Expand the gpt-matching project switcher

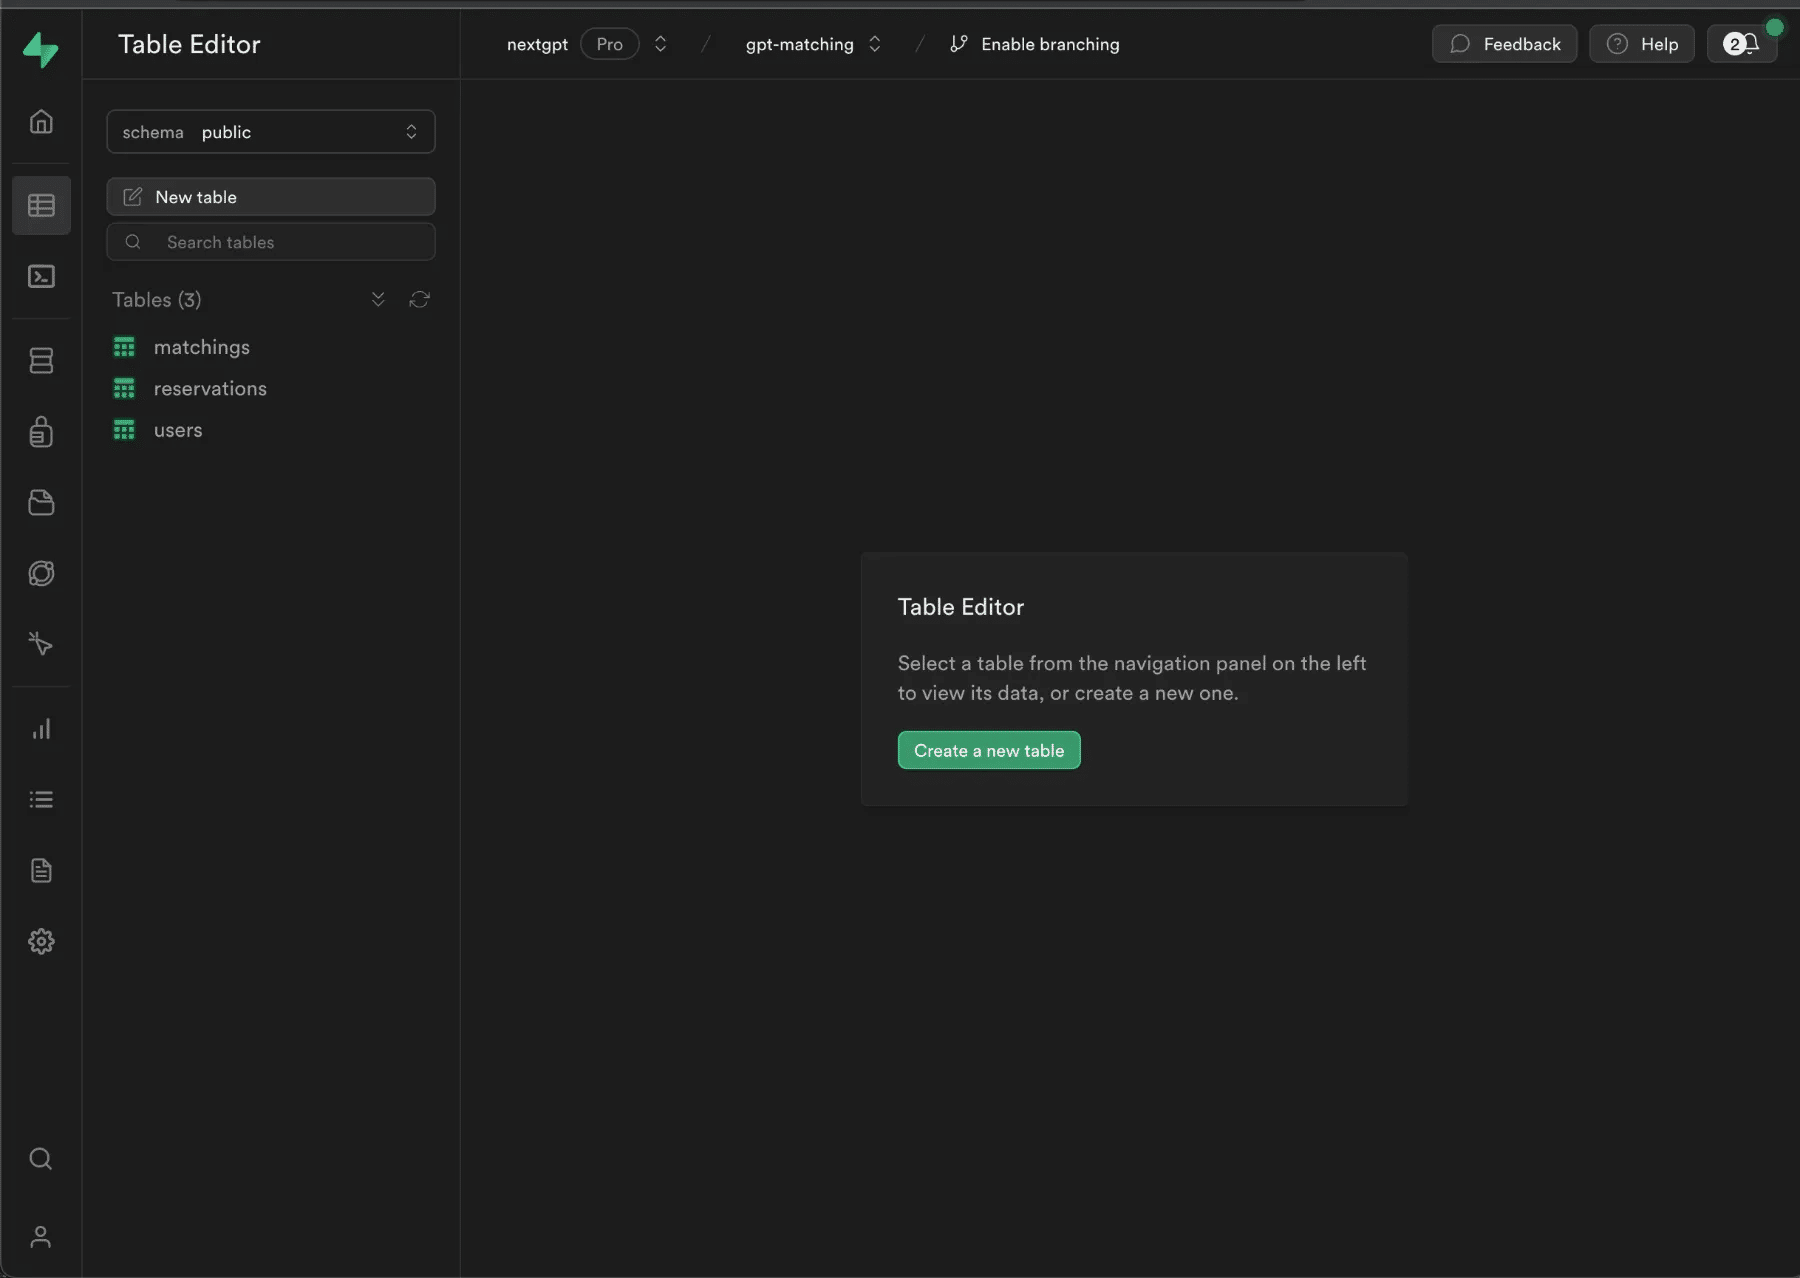(x=874, y=44)
